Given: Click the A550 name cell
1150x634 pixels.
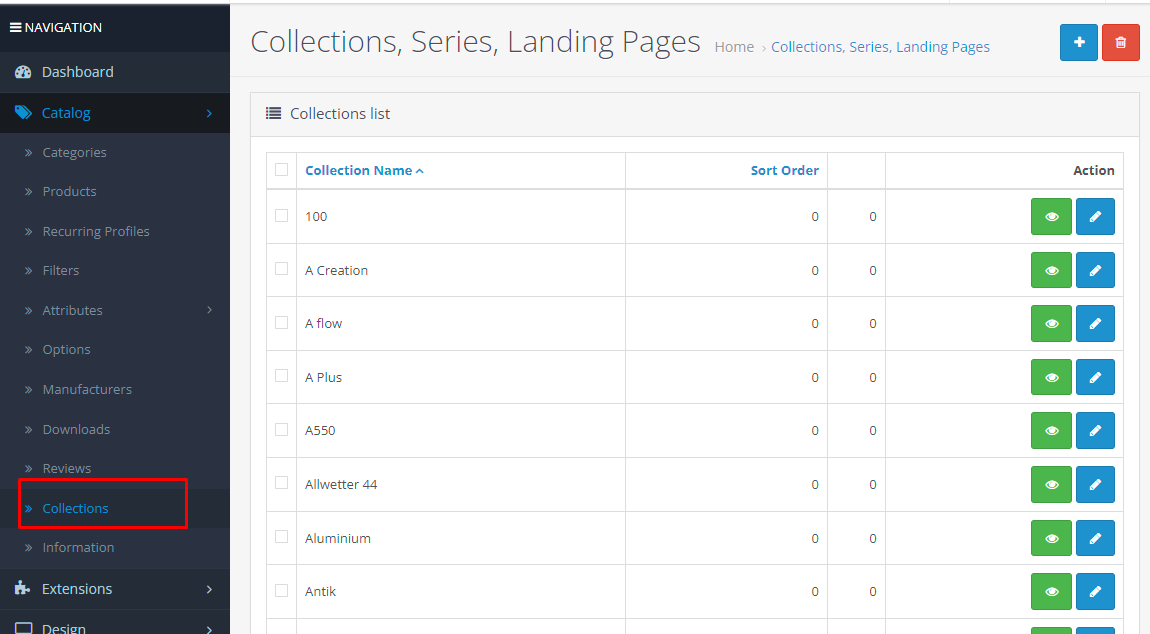Looking at the screenshot, I should pos(461,431).
